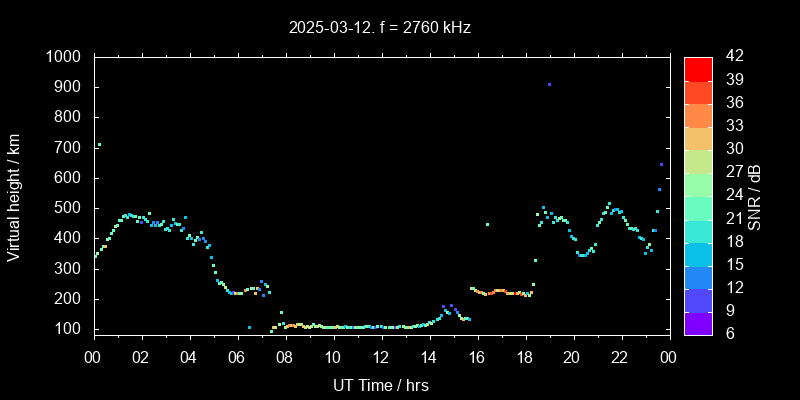Click the red 39–42 dB colorbar segment

(698, 68)
